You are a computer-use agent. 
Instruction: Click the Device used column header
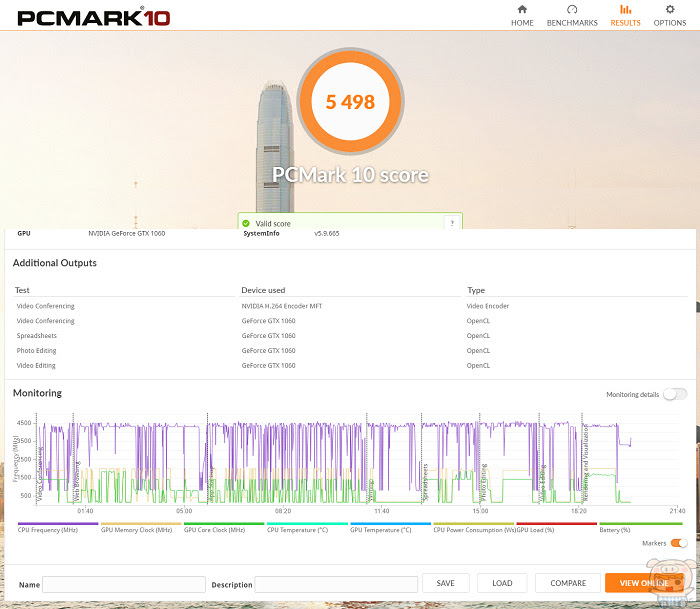(x=263, y=290)
